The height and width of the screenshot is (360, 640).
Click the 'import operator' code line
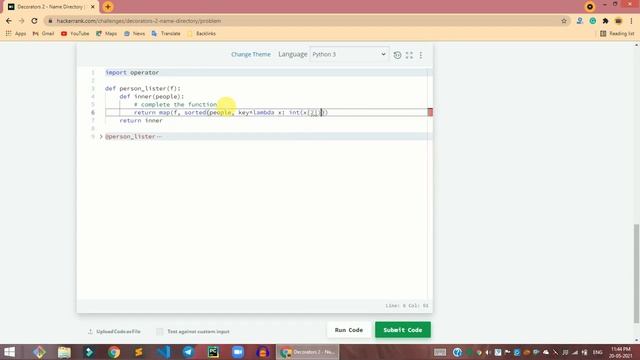pyautogui.click(x=132, y=72)
